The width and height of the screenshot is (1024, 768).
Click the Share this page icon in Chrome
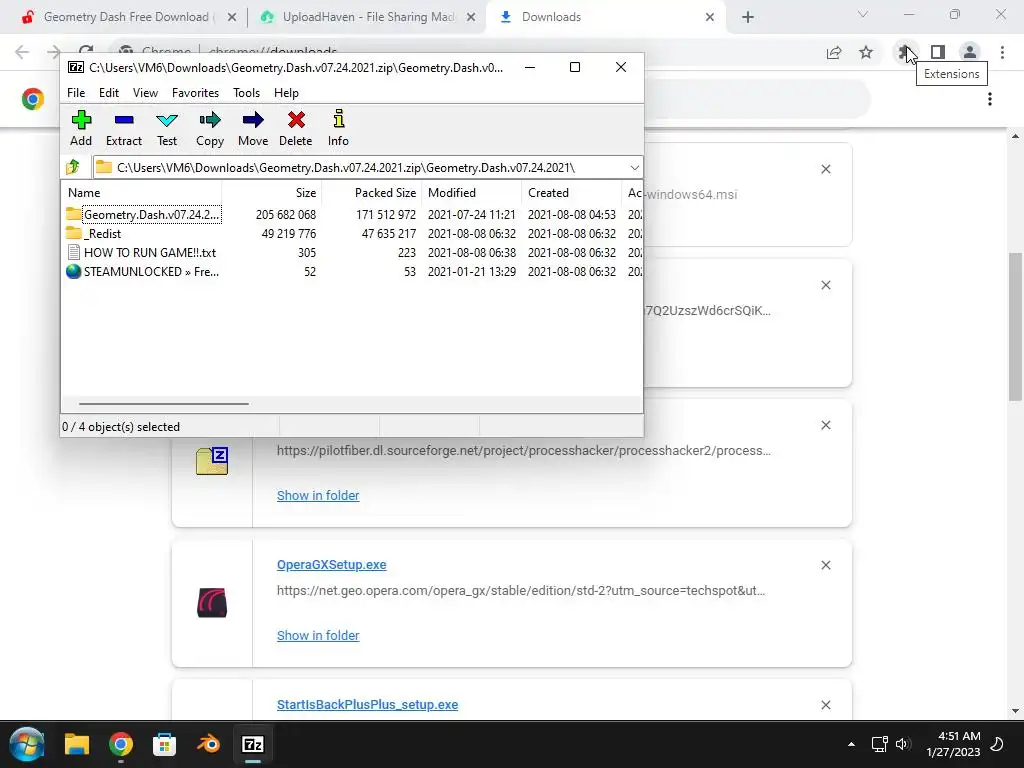(834, 52)
